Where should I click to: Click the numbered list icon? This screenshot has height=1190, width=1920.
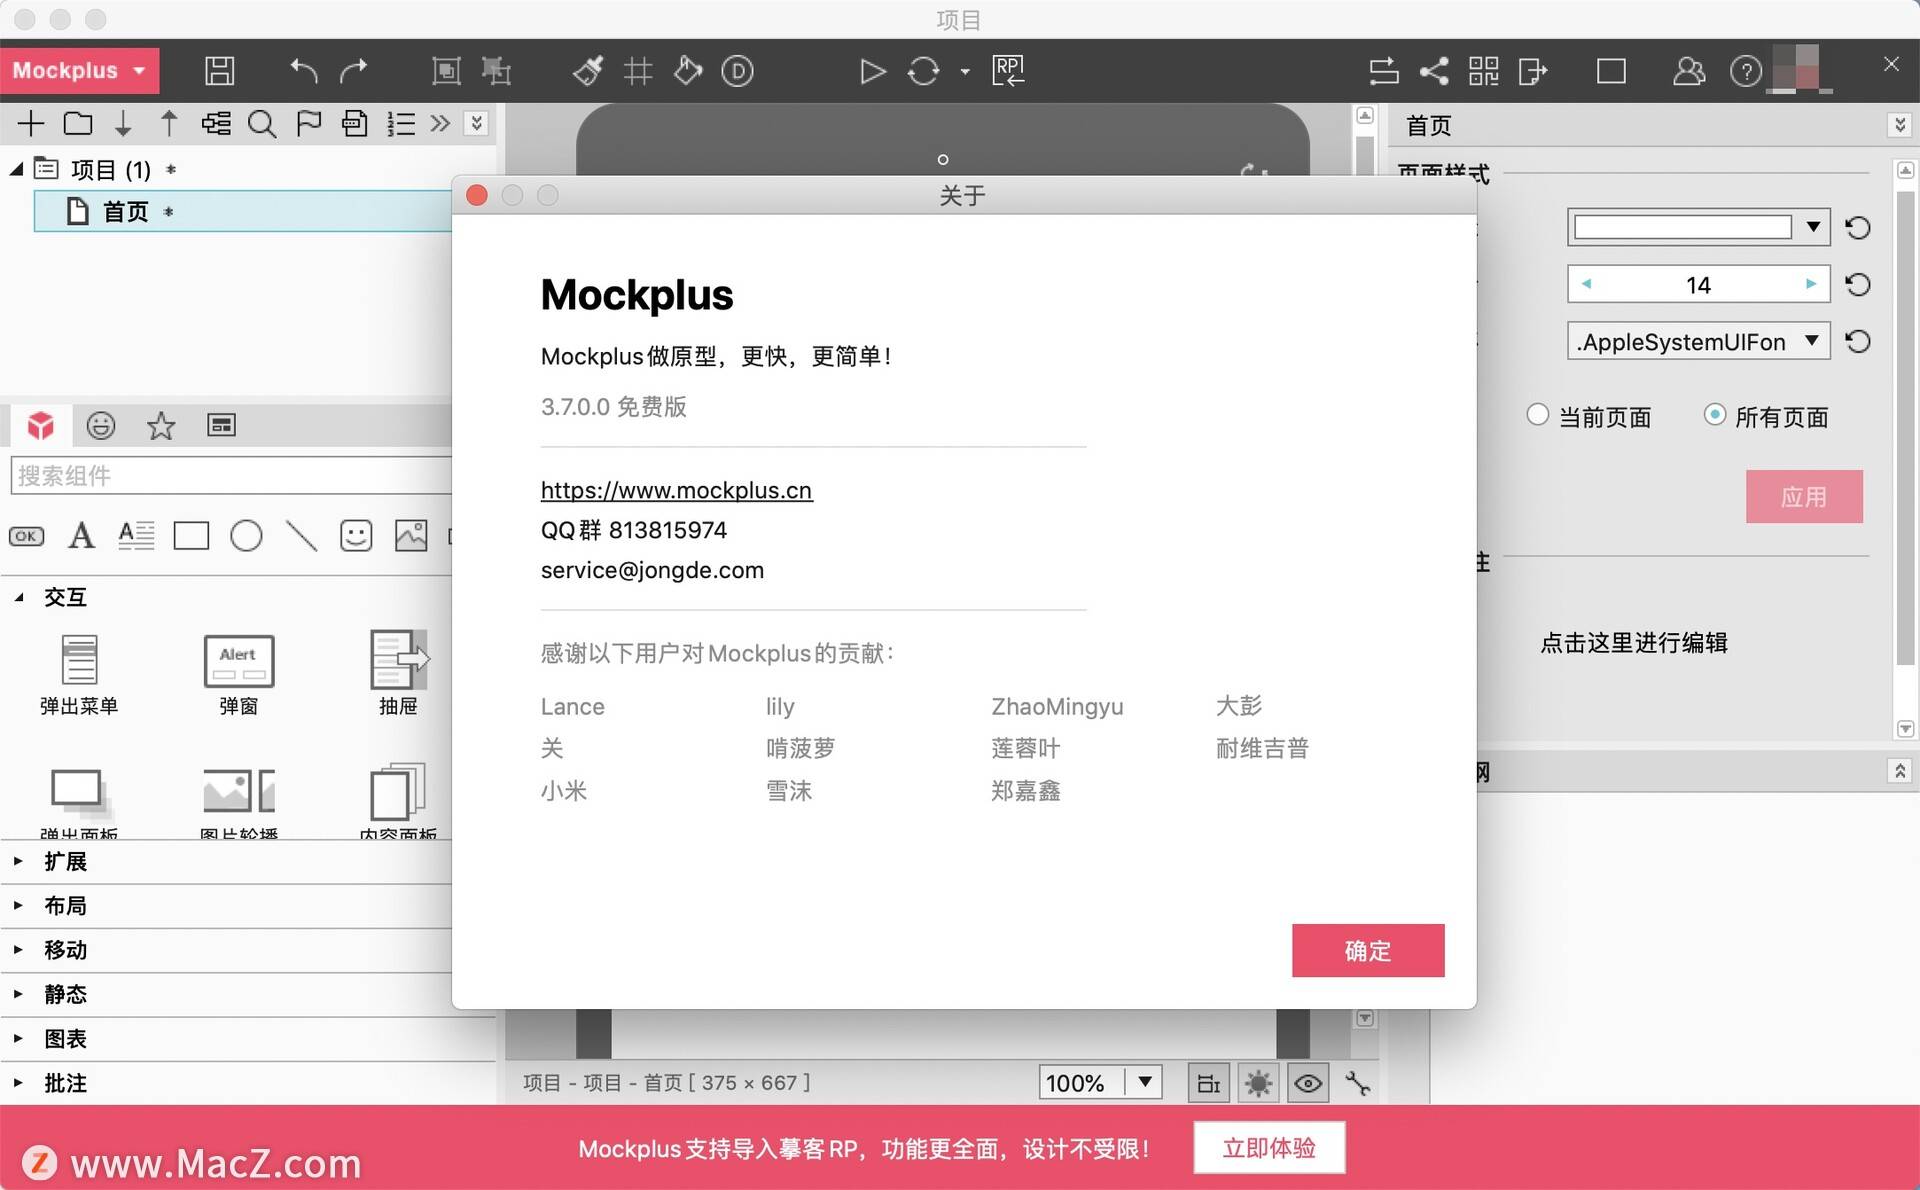tap(401, 123)
